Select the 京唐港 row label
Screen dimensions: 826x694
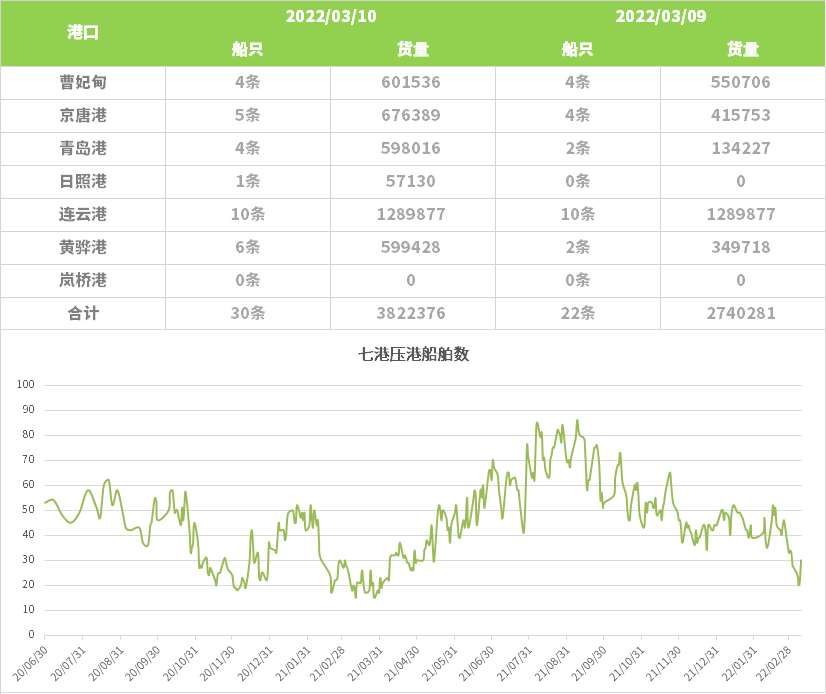[83, 116]
